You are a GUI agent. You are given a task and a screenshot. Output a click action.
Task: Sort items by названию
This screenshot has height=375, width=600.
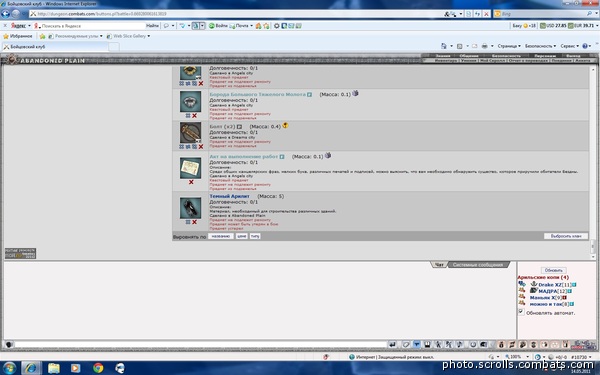point(220,236)
